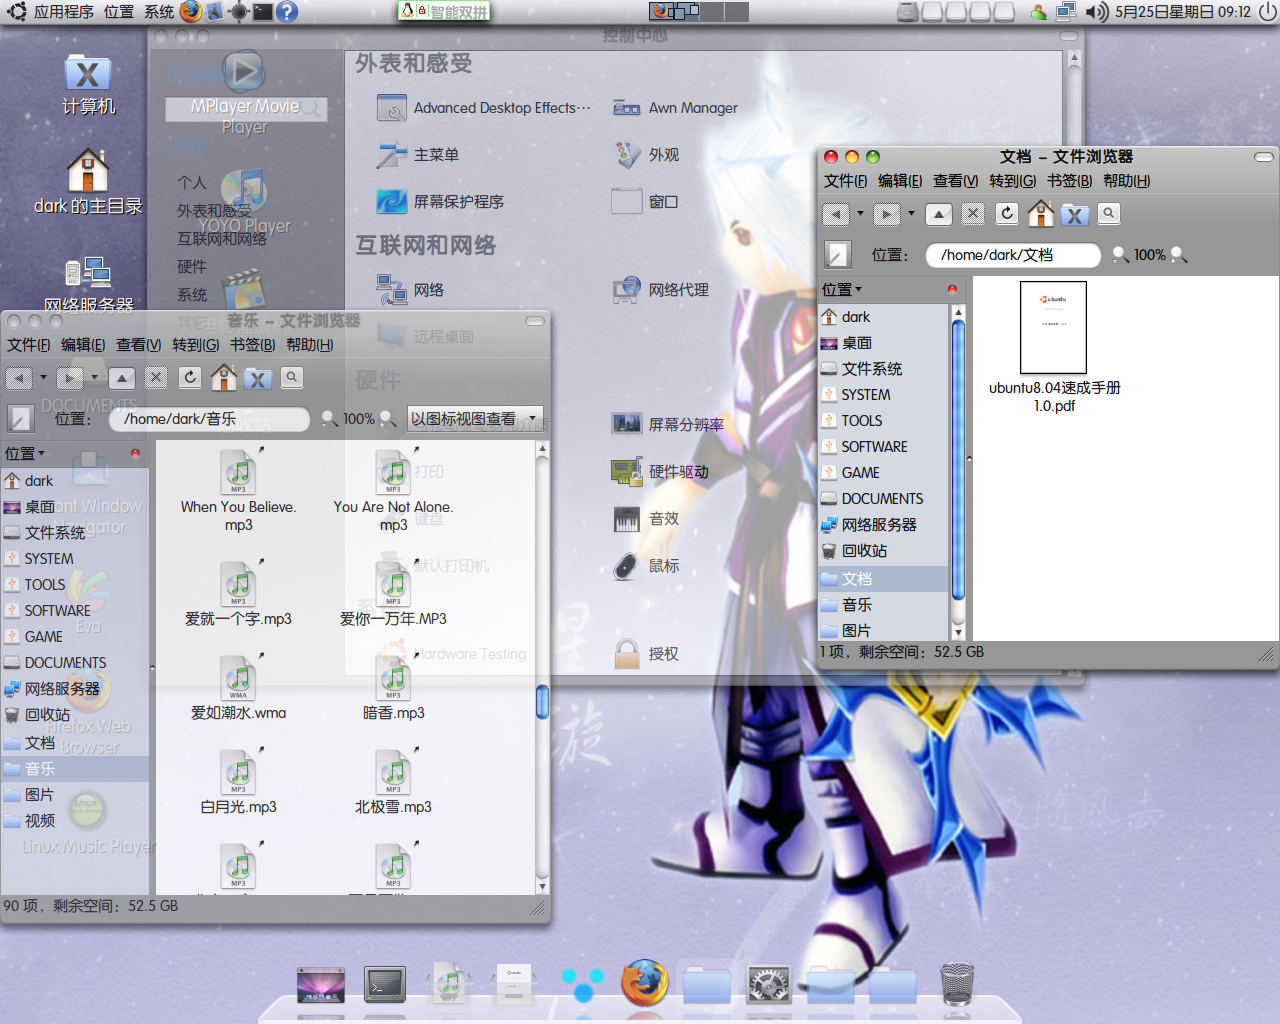Open the 以图标视图查看 view mode dropdown
Viewport: 1280px width, 1024px height.
coord(475,419)
